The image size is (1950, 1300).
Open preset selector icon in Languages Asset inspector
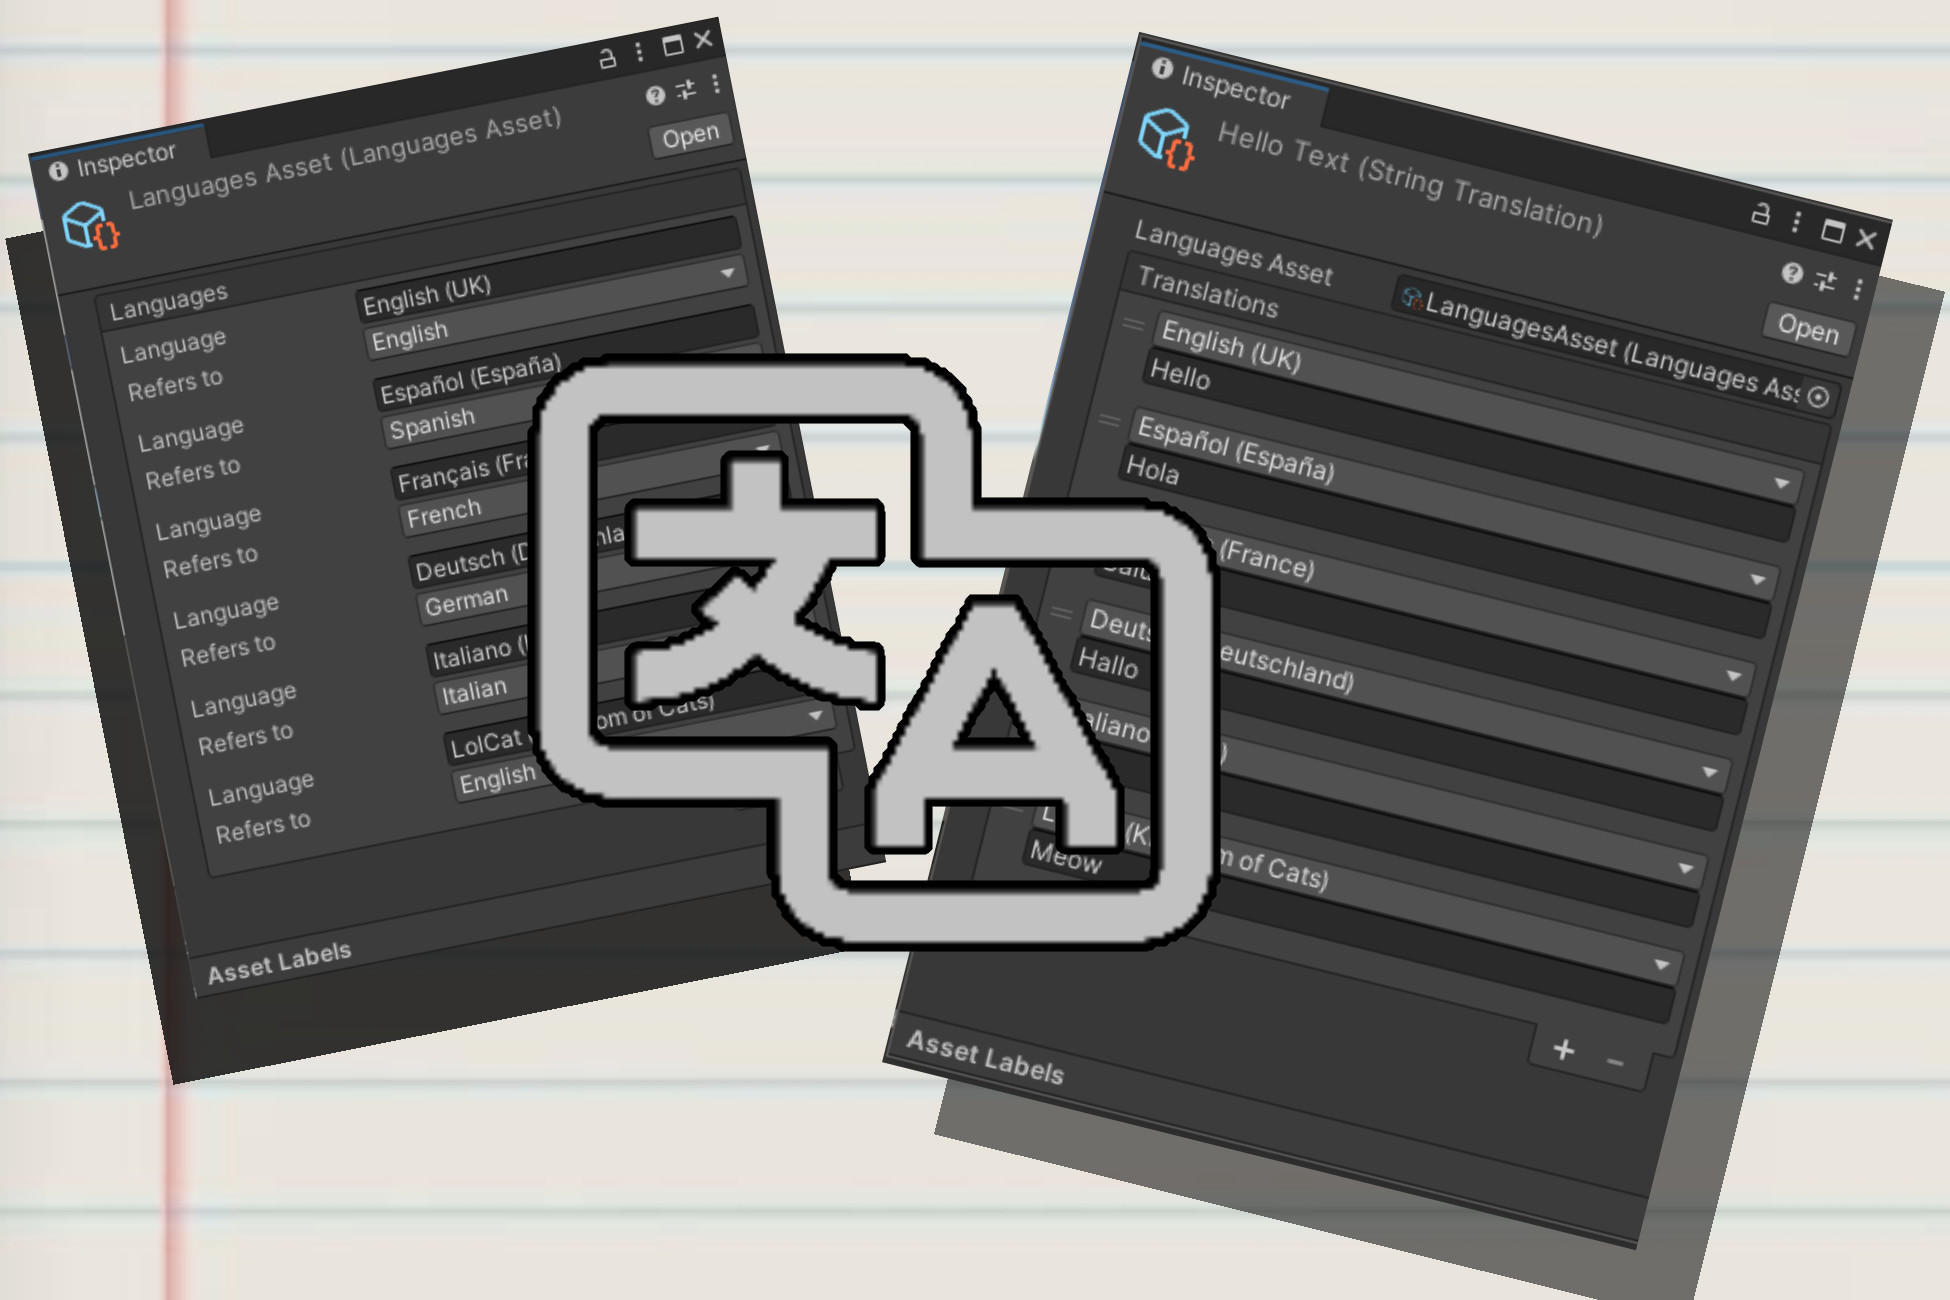pos(686,90)
